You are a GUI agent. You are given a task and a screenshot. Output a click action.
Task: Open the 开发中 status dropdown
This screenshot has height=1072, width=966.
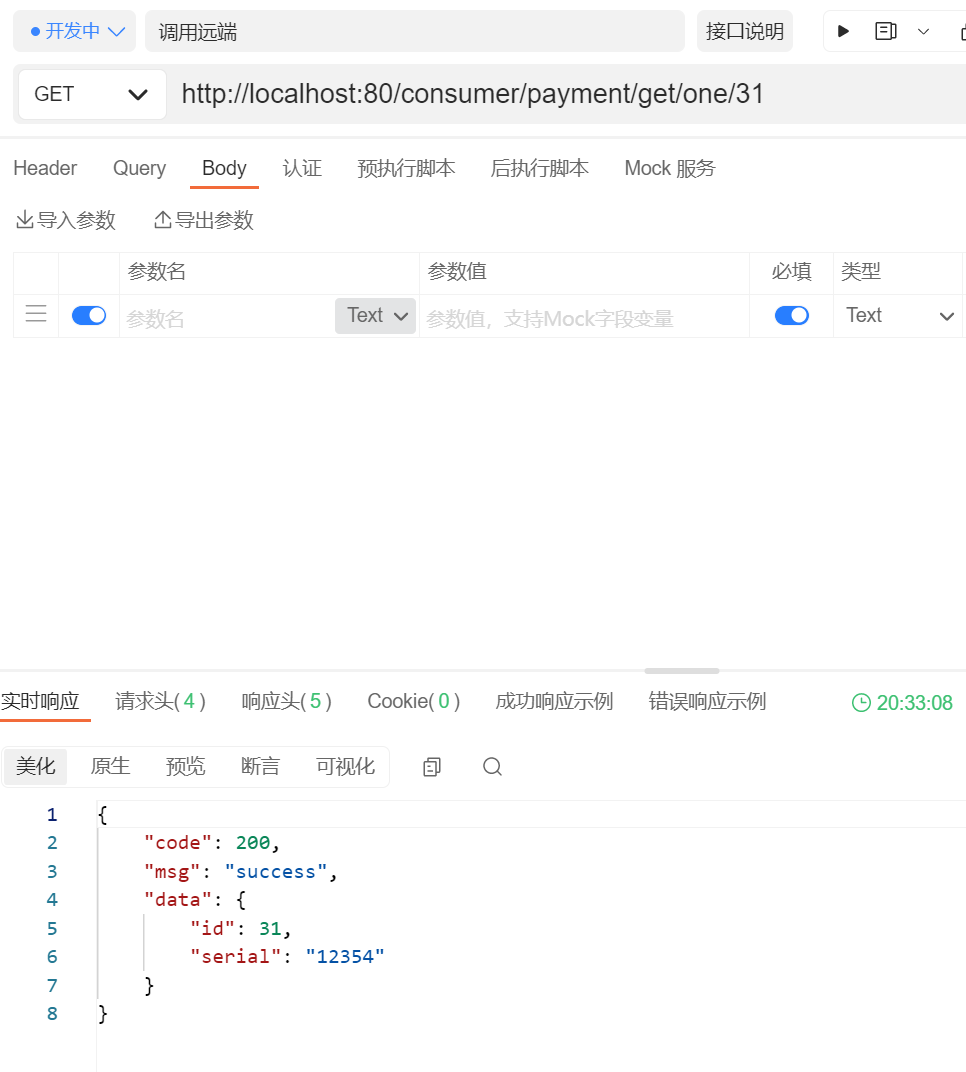[x=75, y=31]
